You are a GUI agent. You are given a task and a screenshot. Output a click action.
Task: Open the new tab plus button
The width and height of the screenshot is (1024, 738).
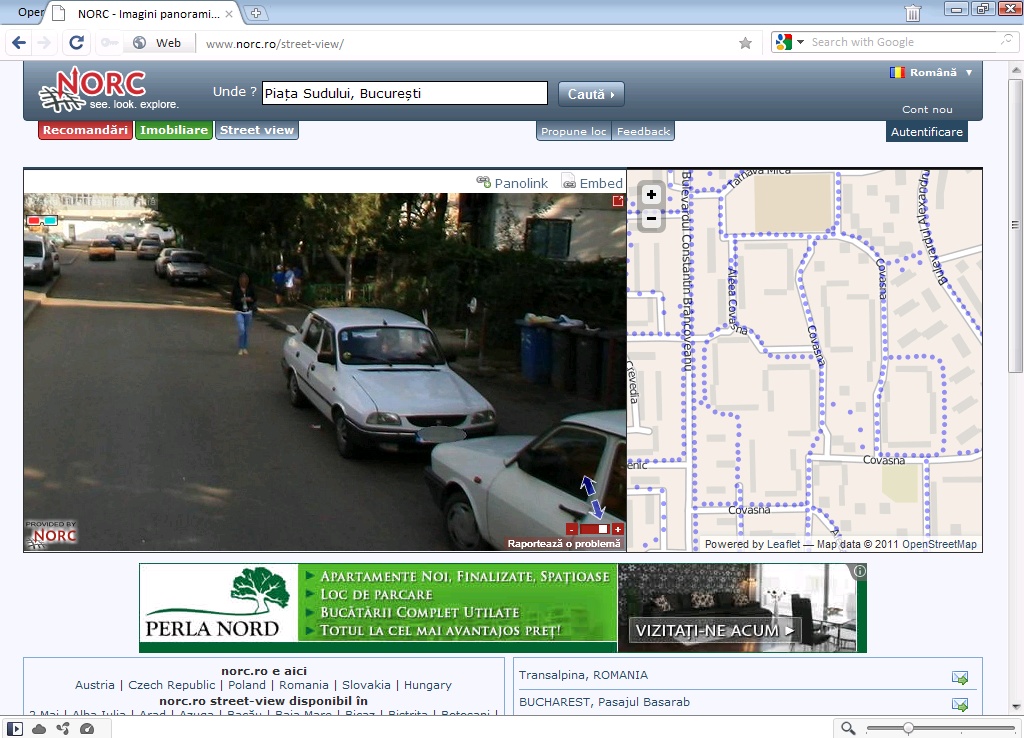pos(256,13)
